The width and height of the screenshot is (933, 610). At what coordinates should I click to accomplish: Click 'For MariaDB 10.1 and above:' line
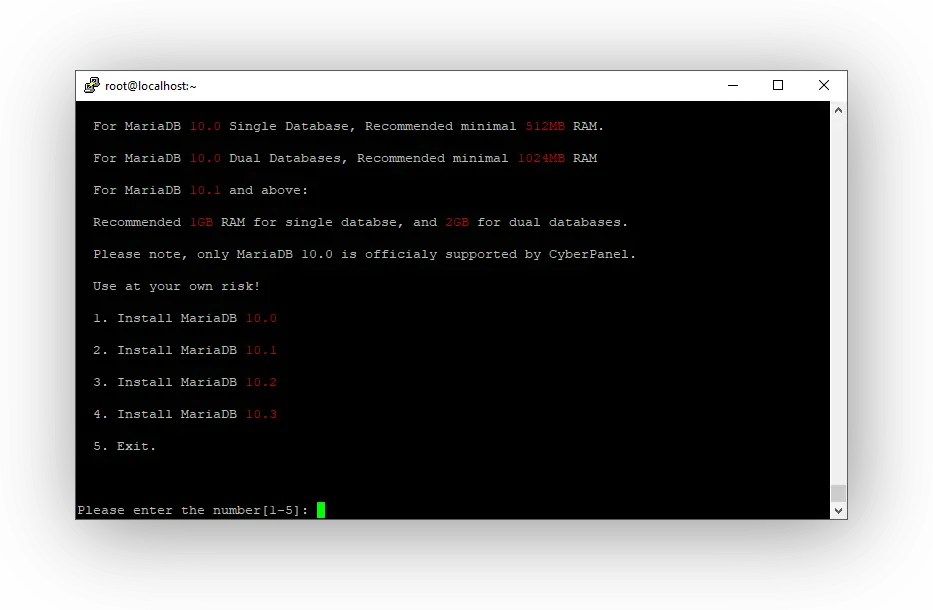201,190
